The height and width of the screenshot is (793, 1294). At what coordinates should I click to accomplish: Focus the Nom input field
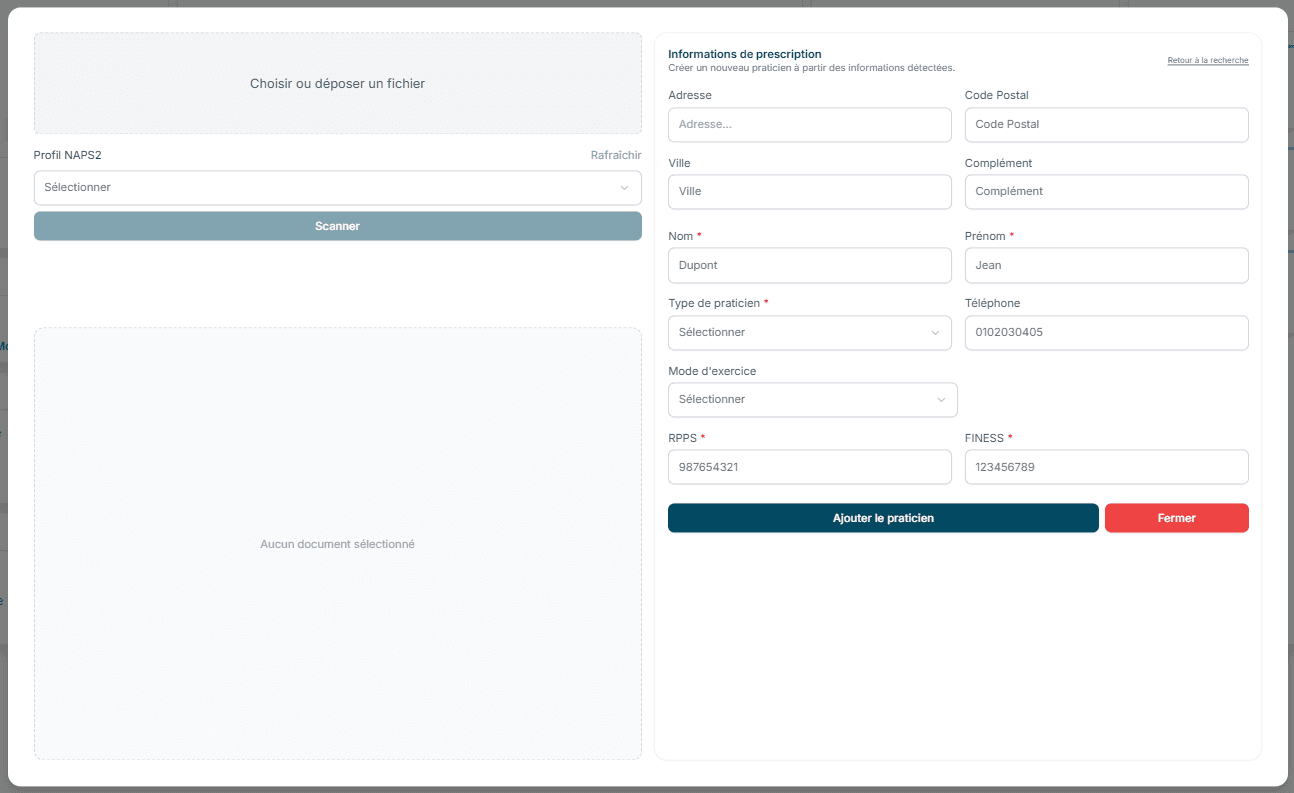pyautogui.click(x=810, y=266)
